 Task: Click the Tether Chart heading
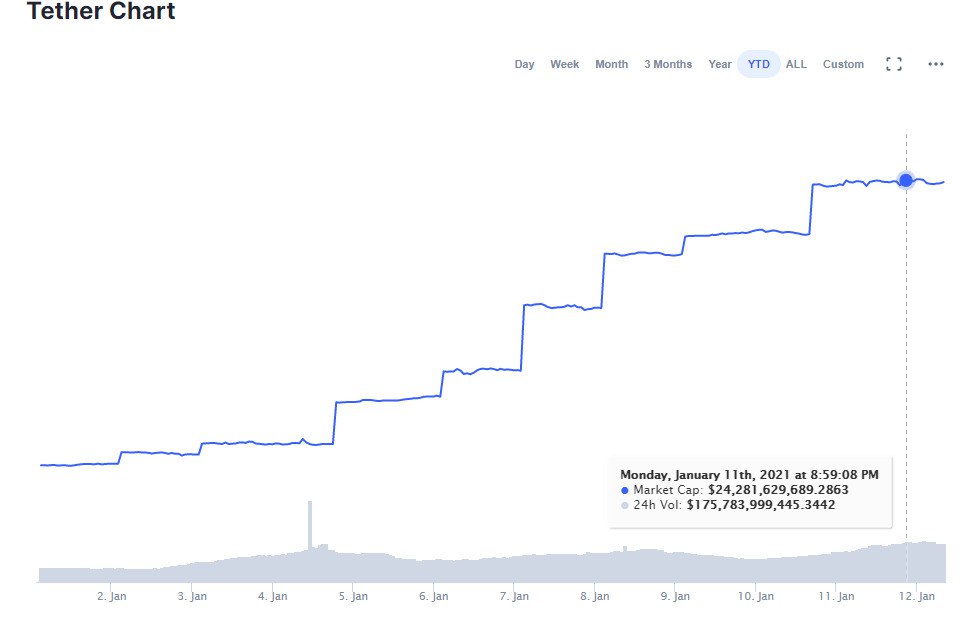coord(101,11)
